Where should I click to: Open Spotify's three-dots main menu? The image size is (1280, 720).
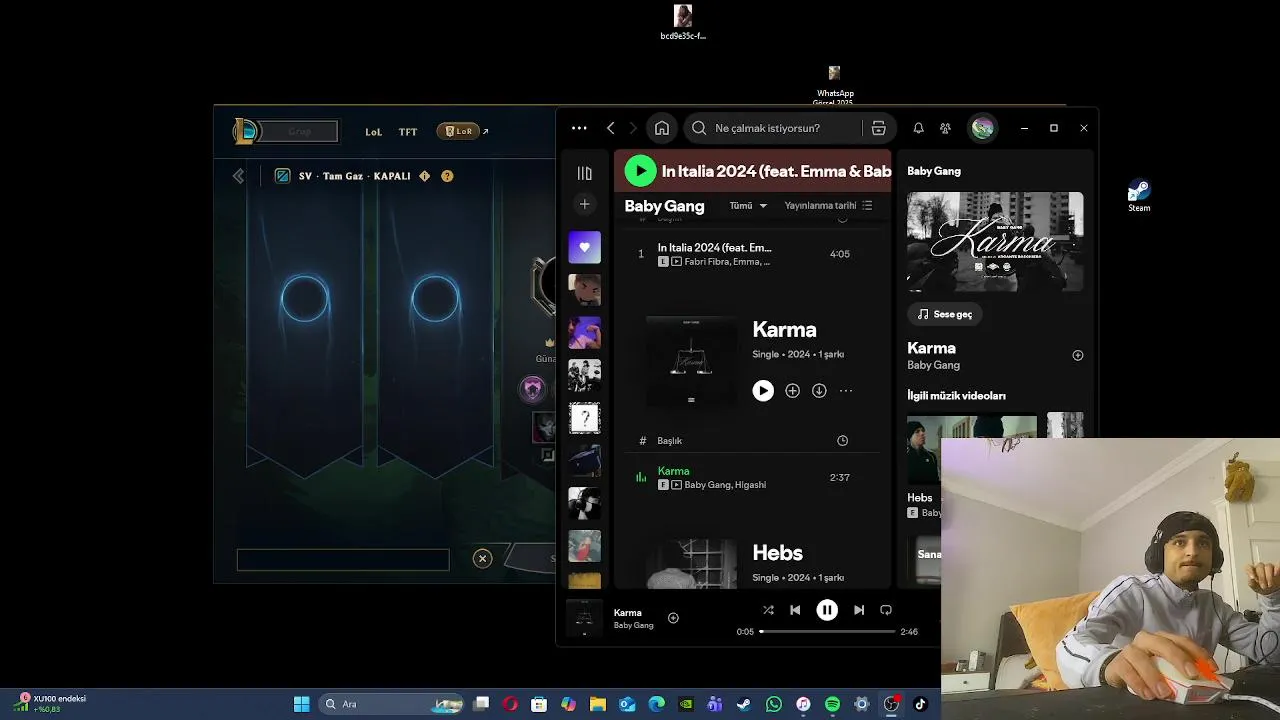579,128
